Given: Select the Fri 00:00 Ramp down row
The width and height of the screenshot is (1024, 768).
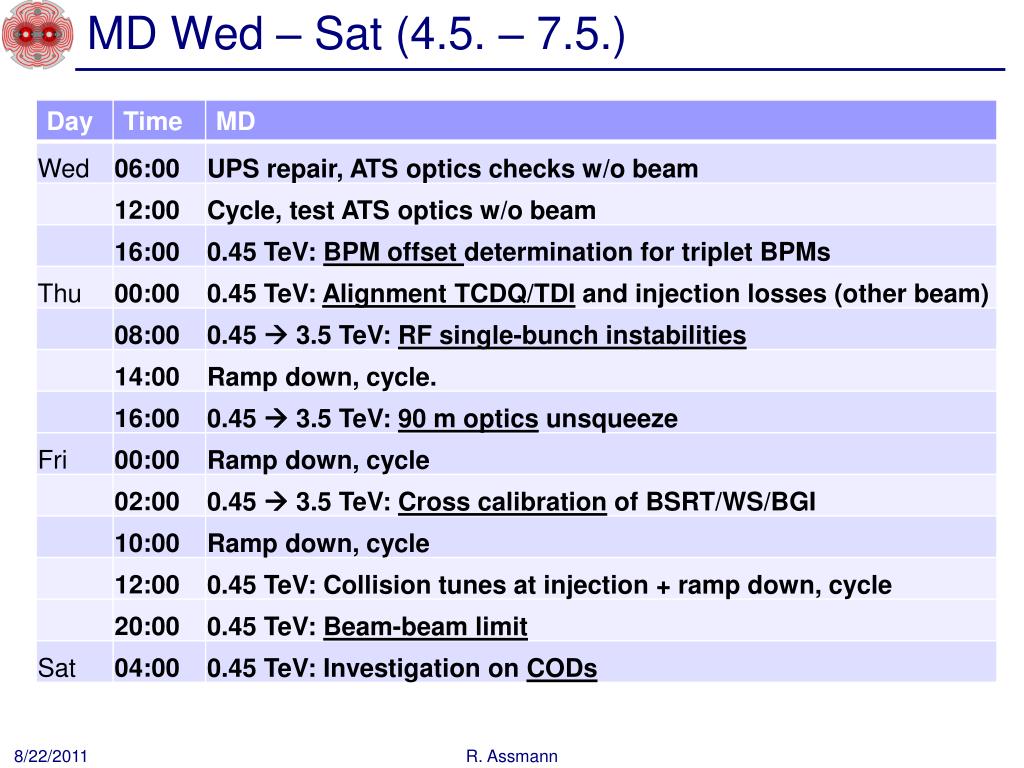Looking at the screenshot, I should (517, 460).
